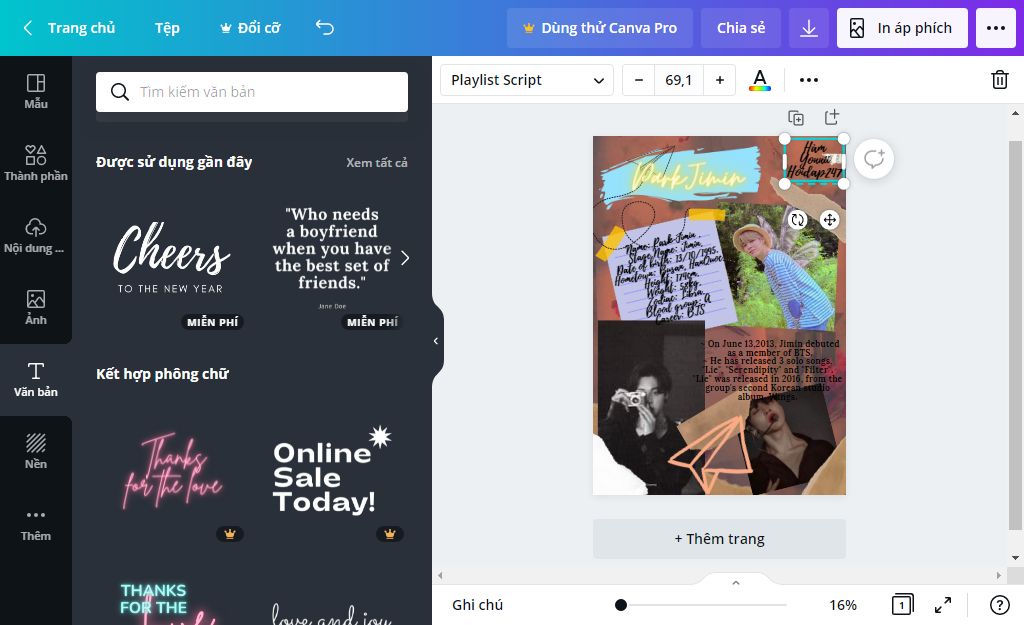This screenshot has height=625, width=1024.
Task: Open the Thêm more sidebar item
Action: [36, 524]
